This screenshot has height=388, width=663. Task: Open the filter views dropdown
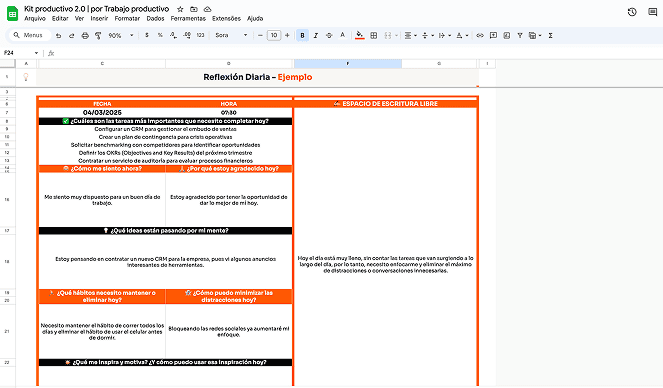[x=535, y=36]
